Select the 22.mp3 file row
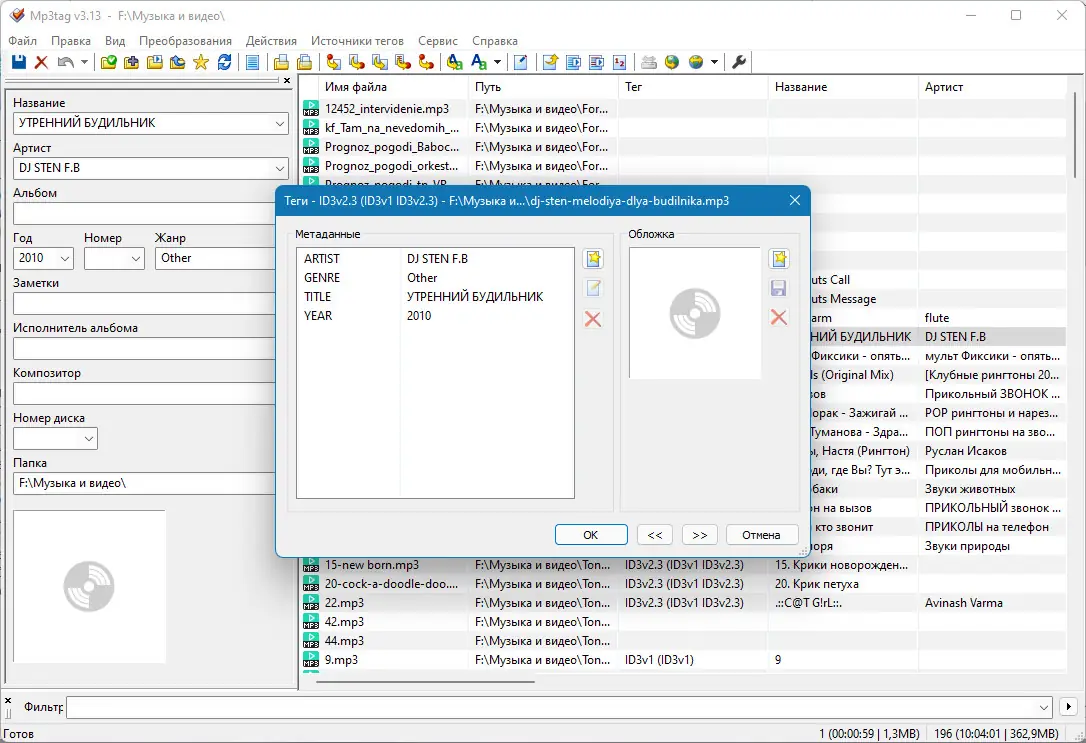The height and width of the screenshot is (743, 1086). [682, 603]
